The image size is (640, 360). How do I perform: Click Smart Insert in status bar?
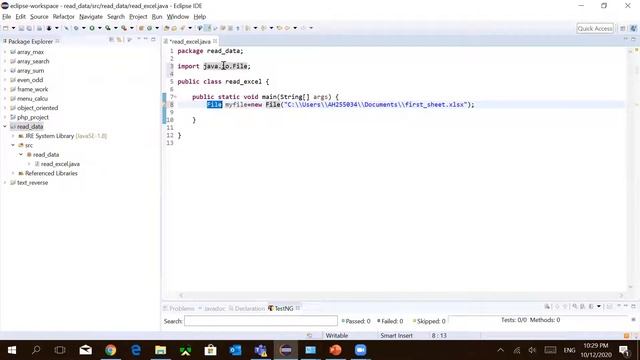396,336
